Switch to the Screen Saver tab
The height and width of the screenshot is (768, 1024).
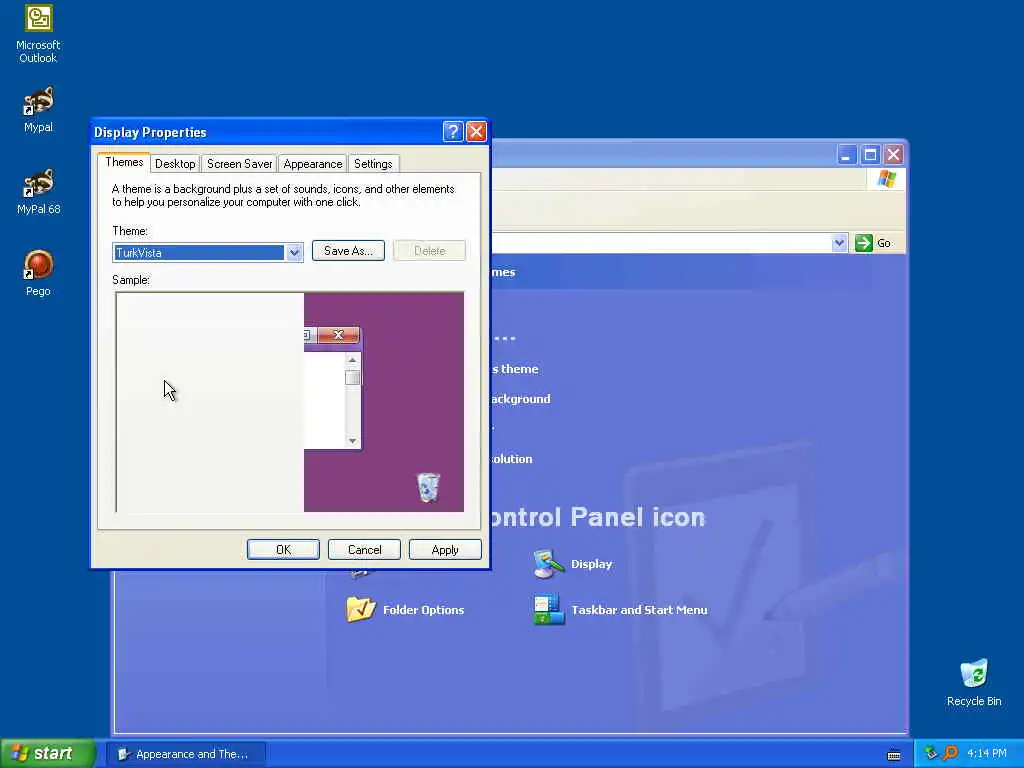point(239,164)
